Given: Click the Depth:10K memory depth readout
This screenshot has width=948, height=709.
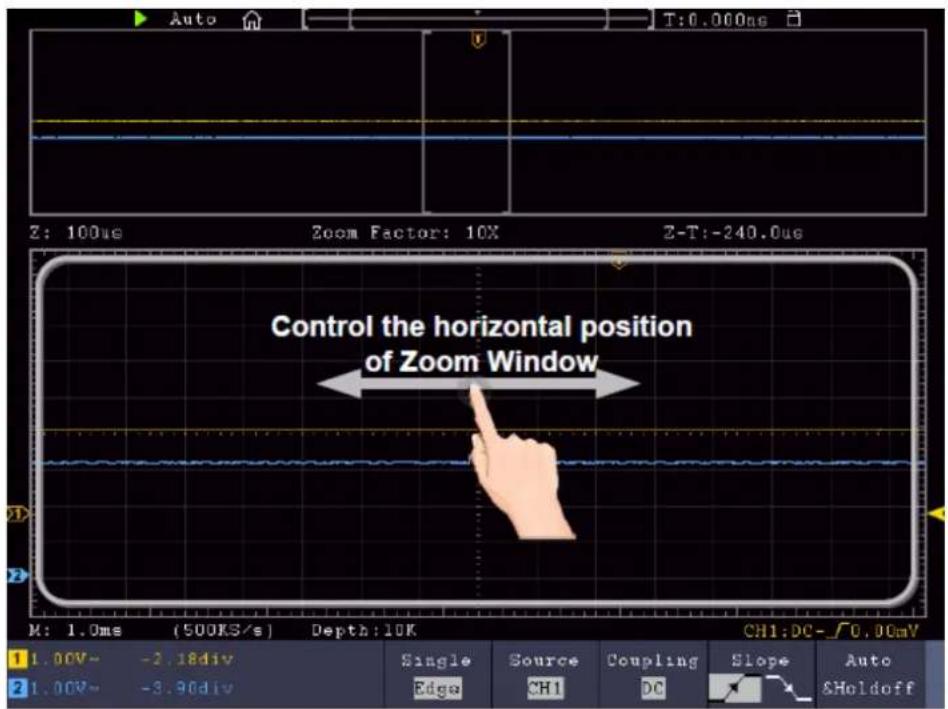Looking at the screenshot, I should pos(364,630).
